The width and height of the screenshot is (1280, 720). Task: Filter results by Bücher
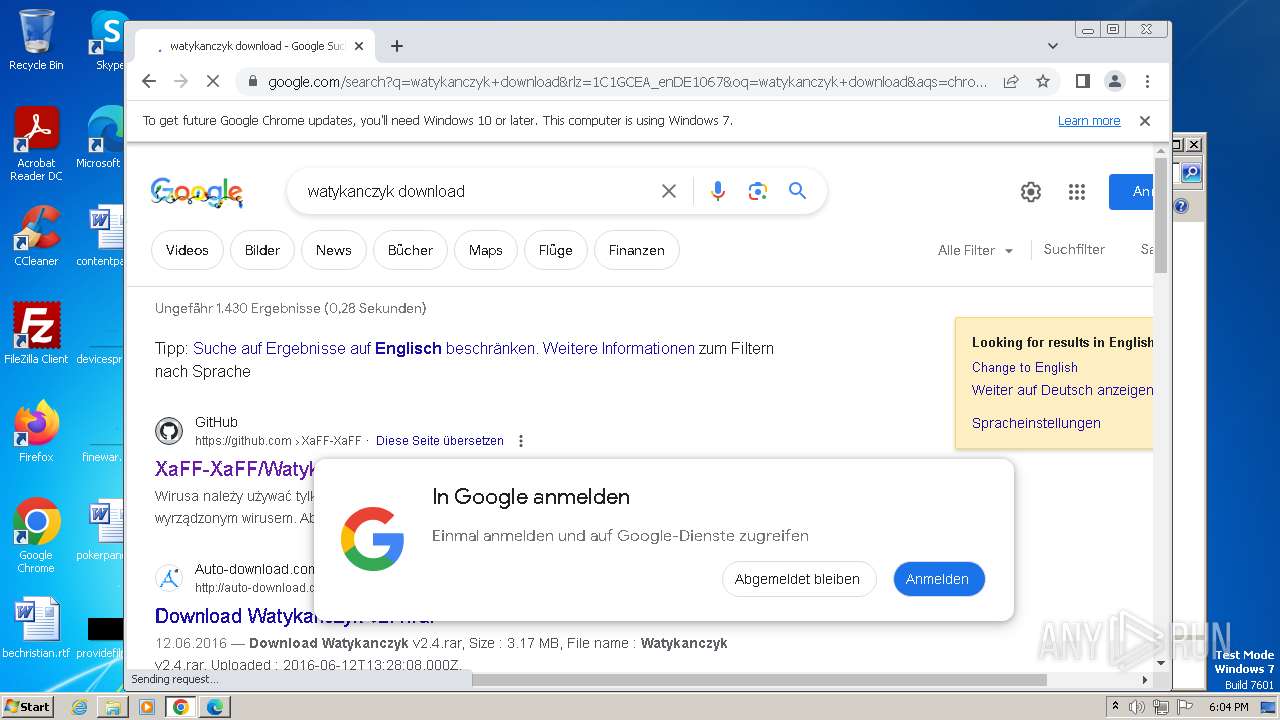click(x=410, y=250)
